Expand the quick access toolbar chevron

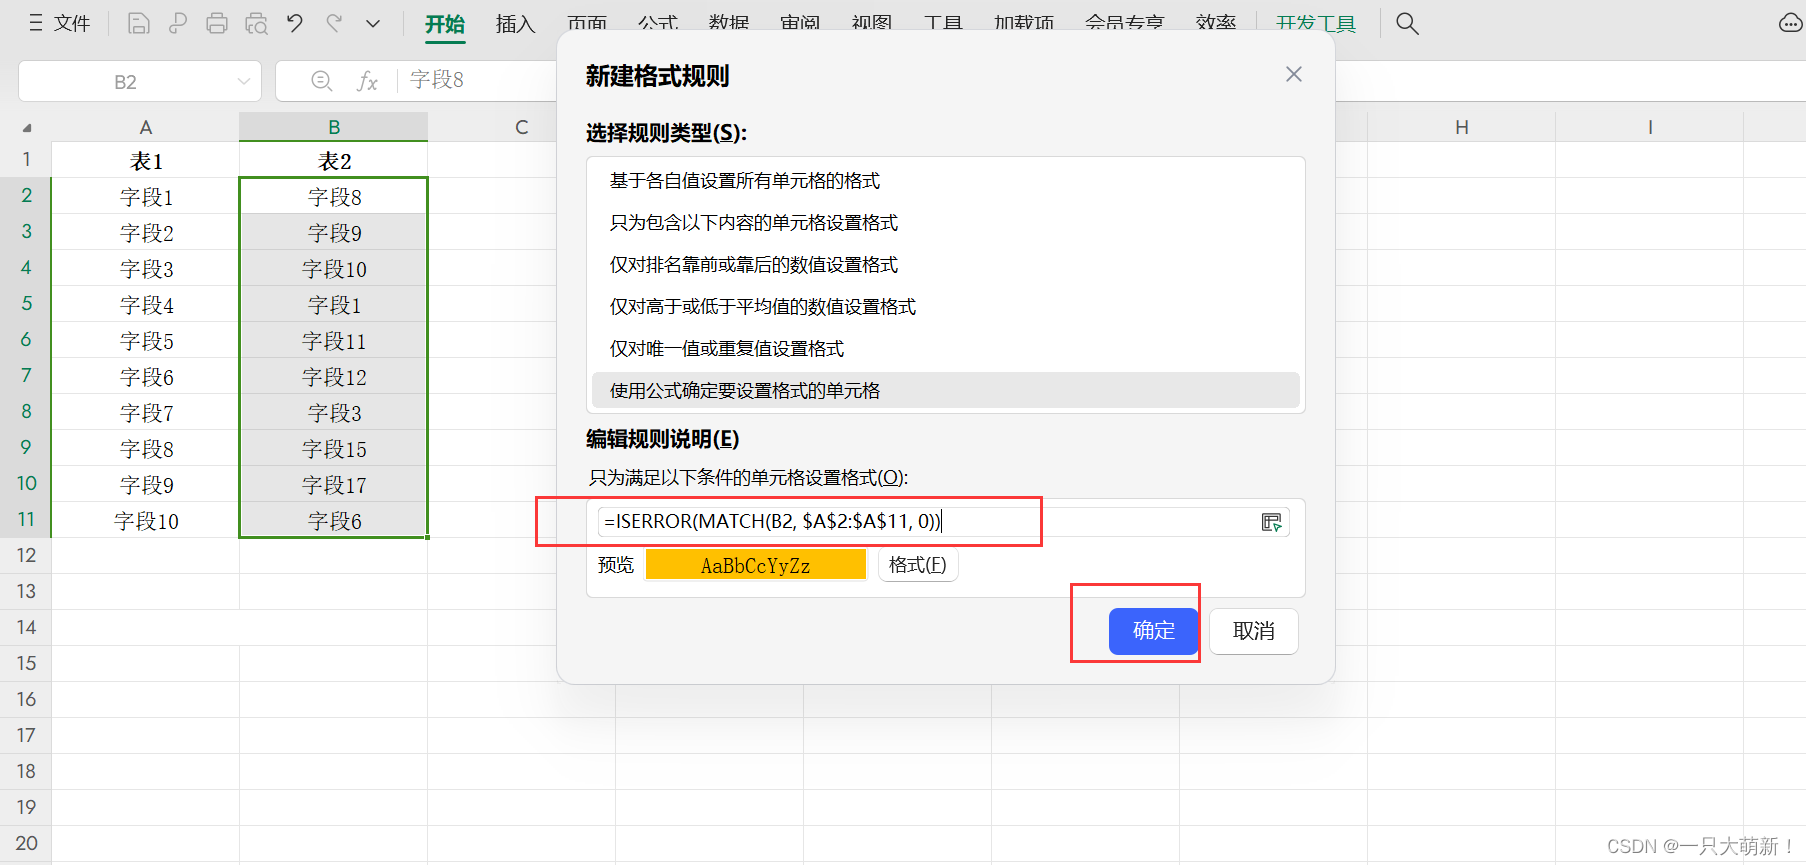373,23
